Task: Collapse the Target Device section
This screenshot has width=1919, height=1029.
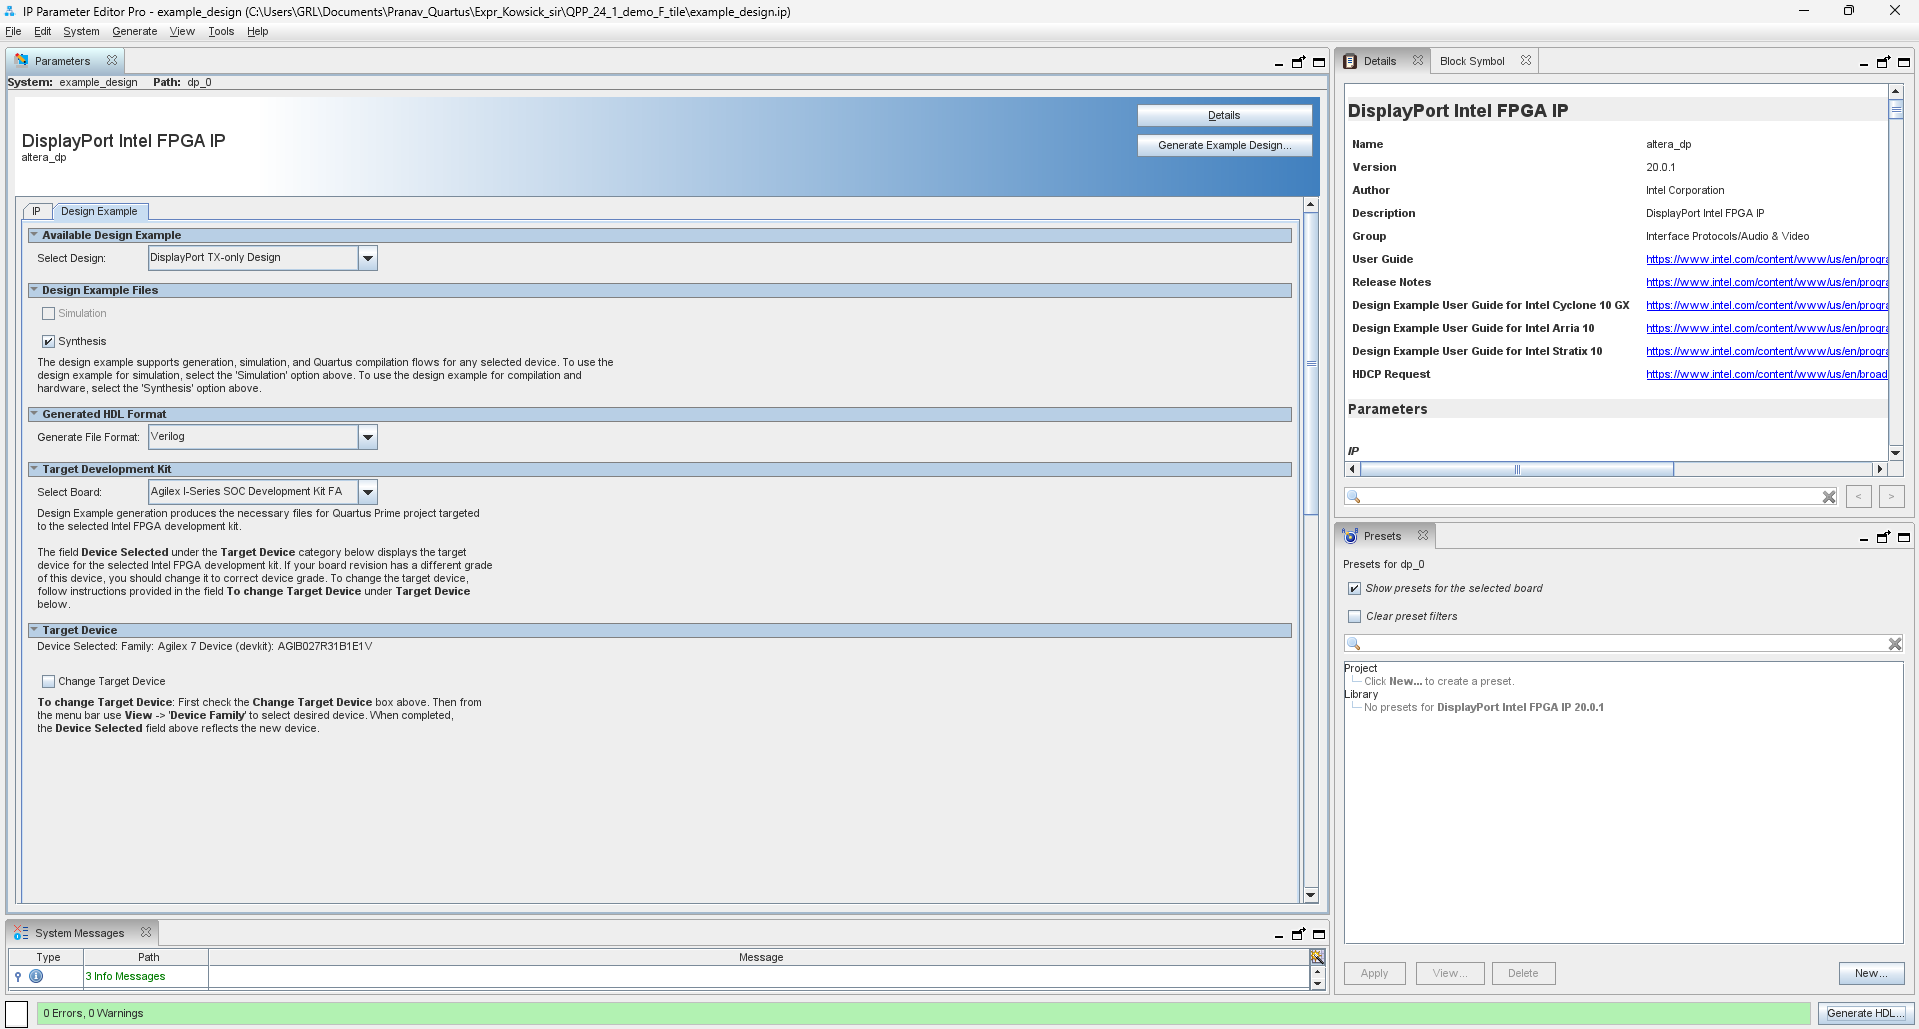Action: click(x=34, y=630)
